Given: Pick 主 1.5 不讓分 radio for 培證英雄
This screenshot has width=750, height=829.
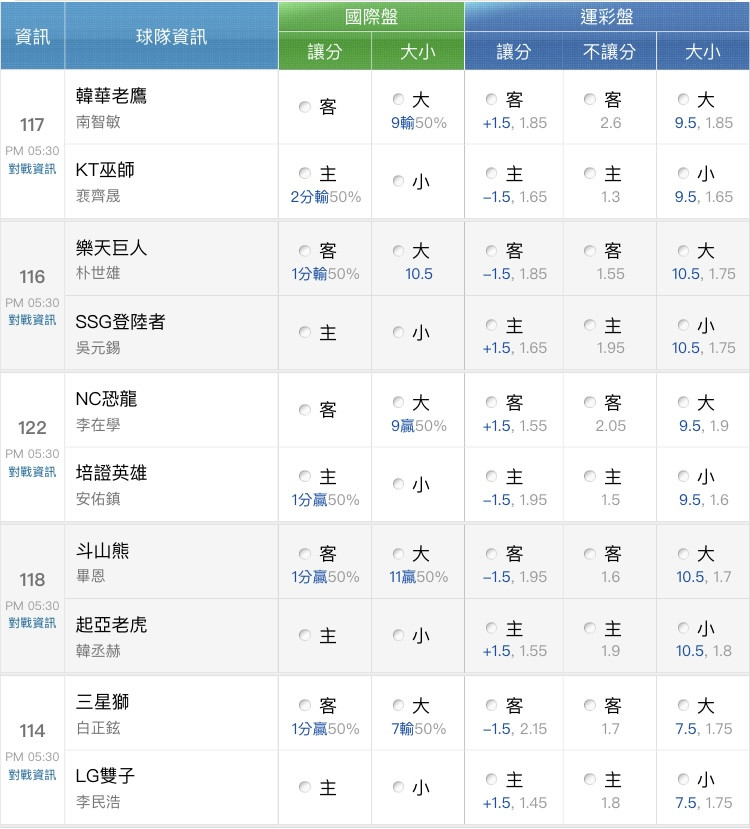Looking at the screenshot, I should [590, 476].
